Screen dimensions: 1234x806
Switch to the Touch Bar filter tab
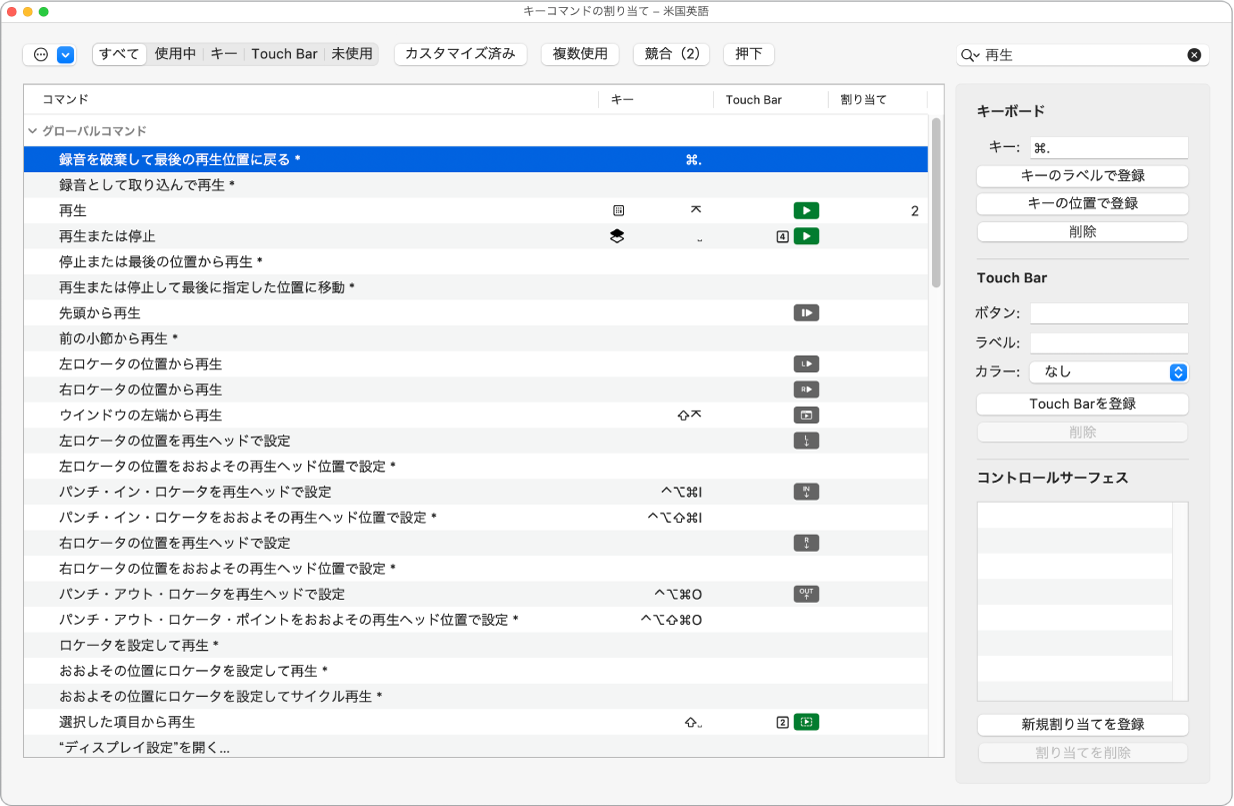point(283,54)
